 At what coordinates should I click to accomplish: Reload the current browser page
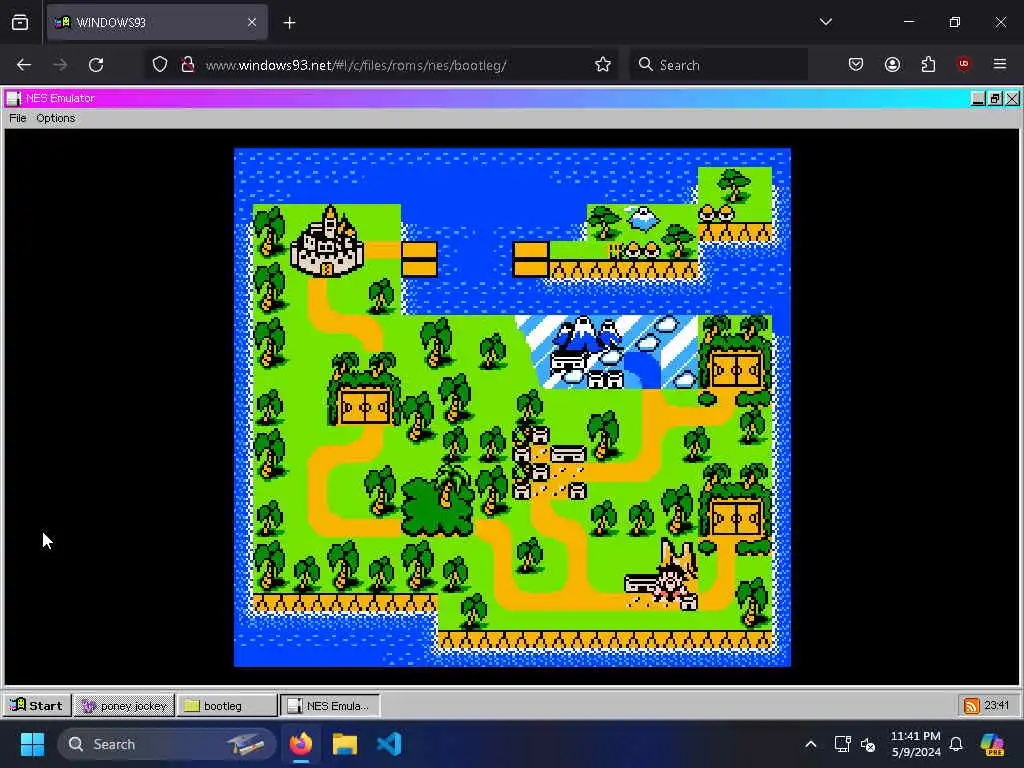pos(96,65)
